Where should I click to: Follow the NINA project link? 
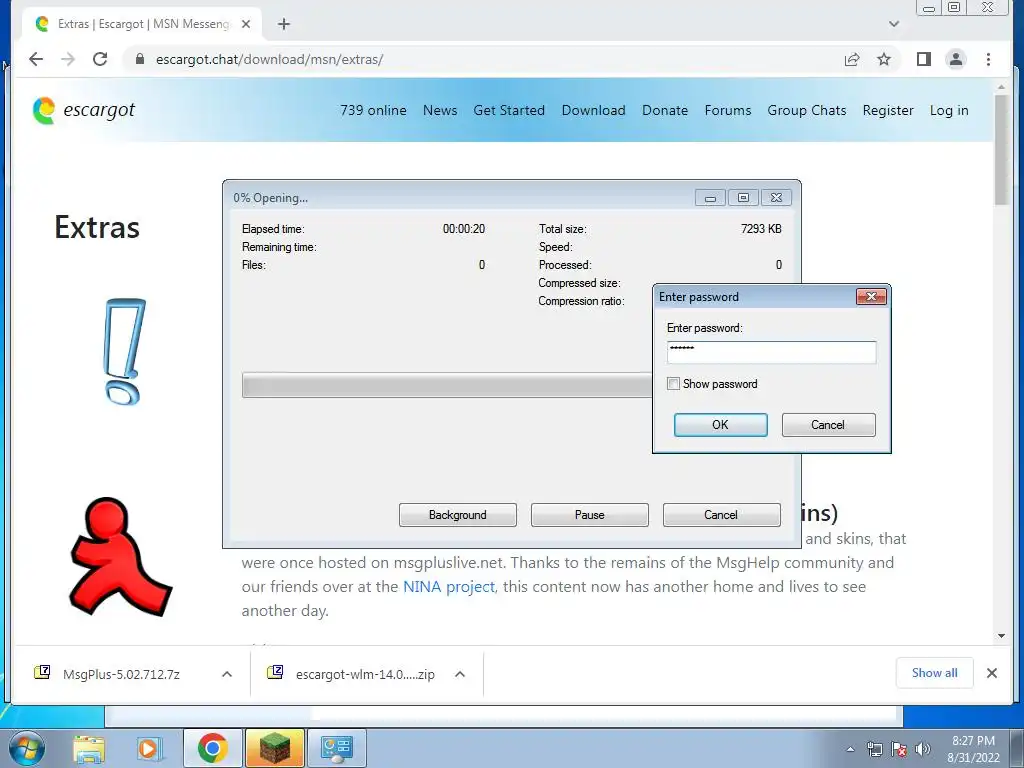[449, 586]
